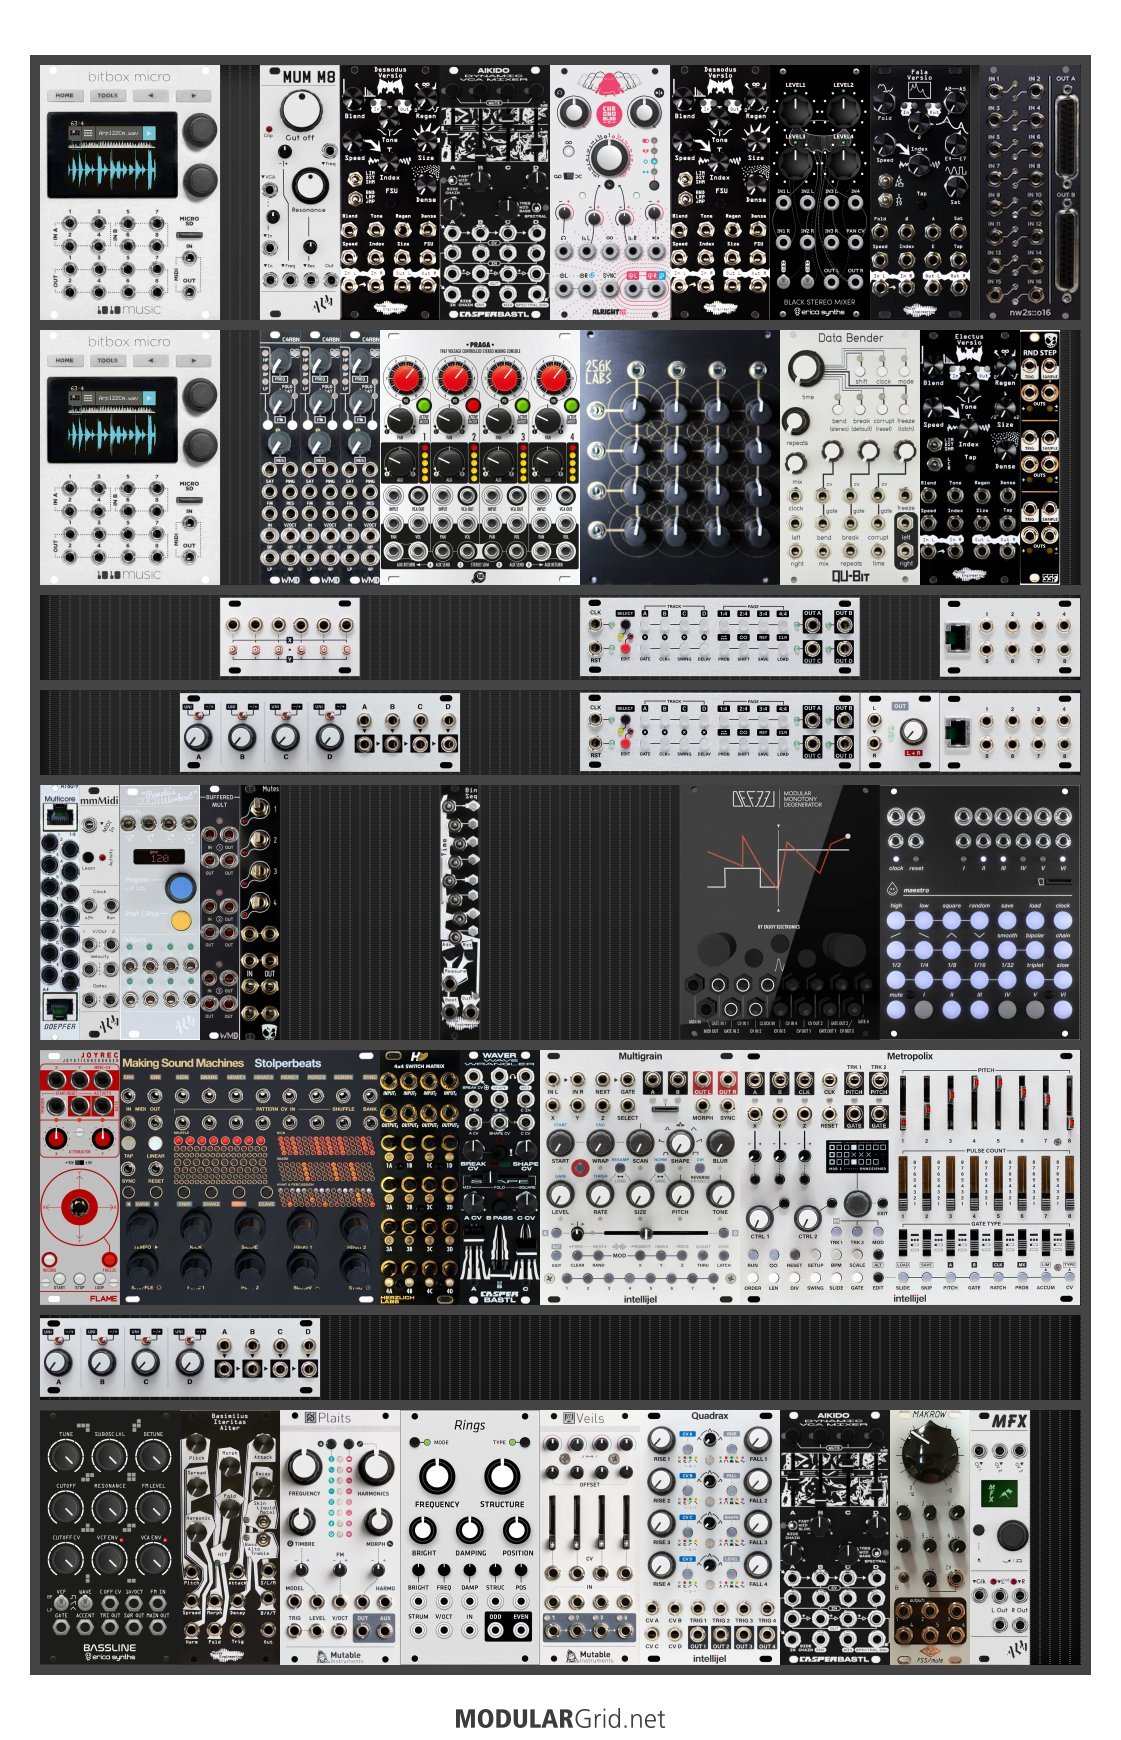Click the FALL 4 knob on Quadrax
Screen dimensions: 1121x1740
tap(759, 1565)
